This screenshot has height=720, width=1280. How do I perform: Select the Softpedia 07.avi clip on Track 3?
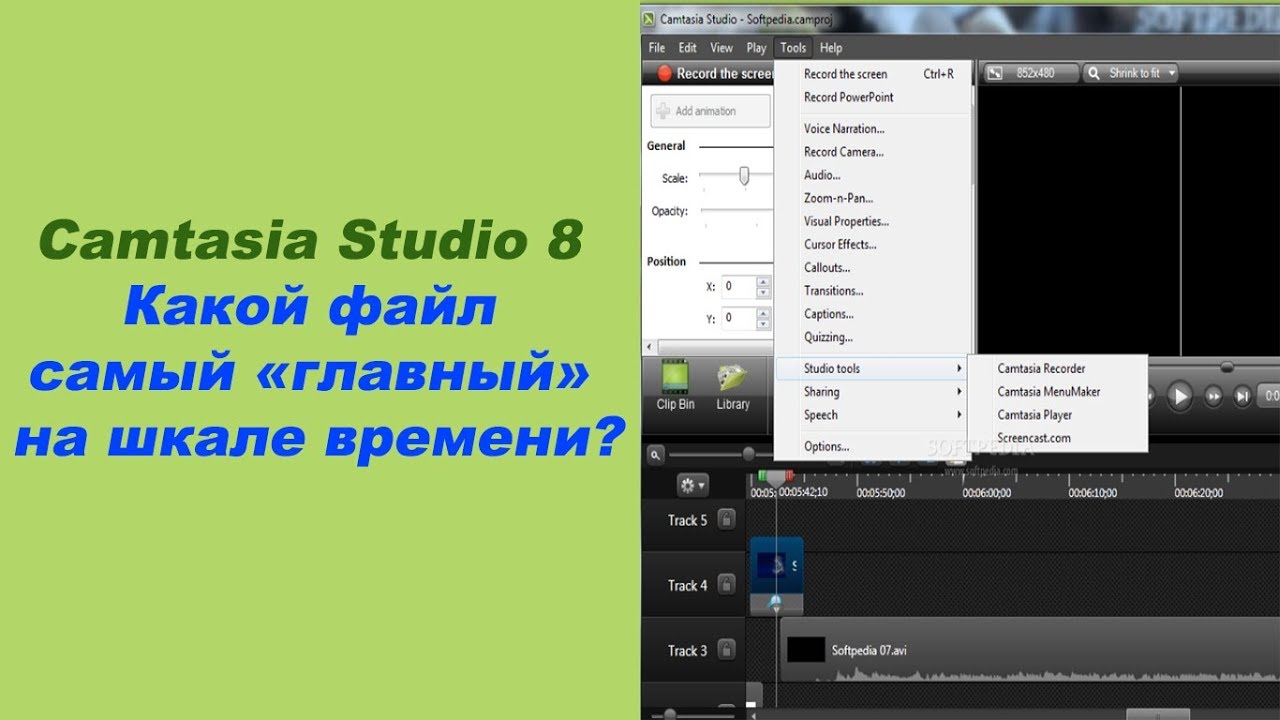tap(1029, 650)
